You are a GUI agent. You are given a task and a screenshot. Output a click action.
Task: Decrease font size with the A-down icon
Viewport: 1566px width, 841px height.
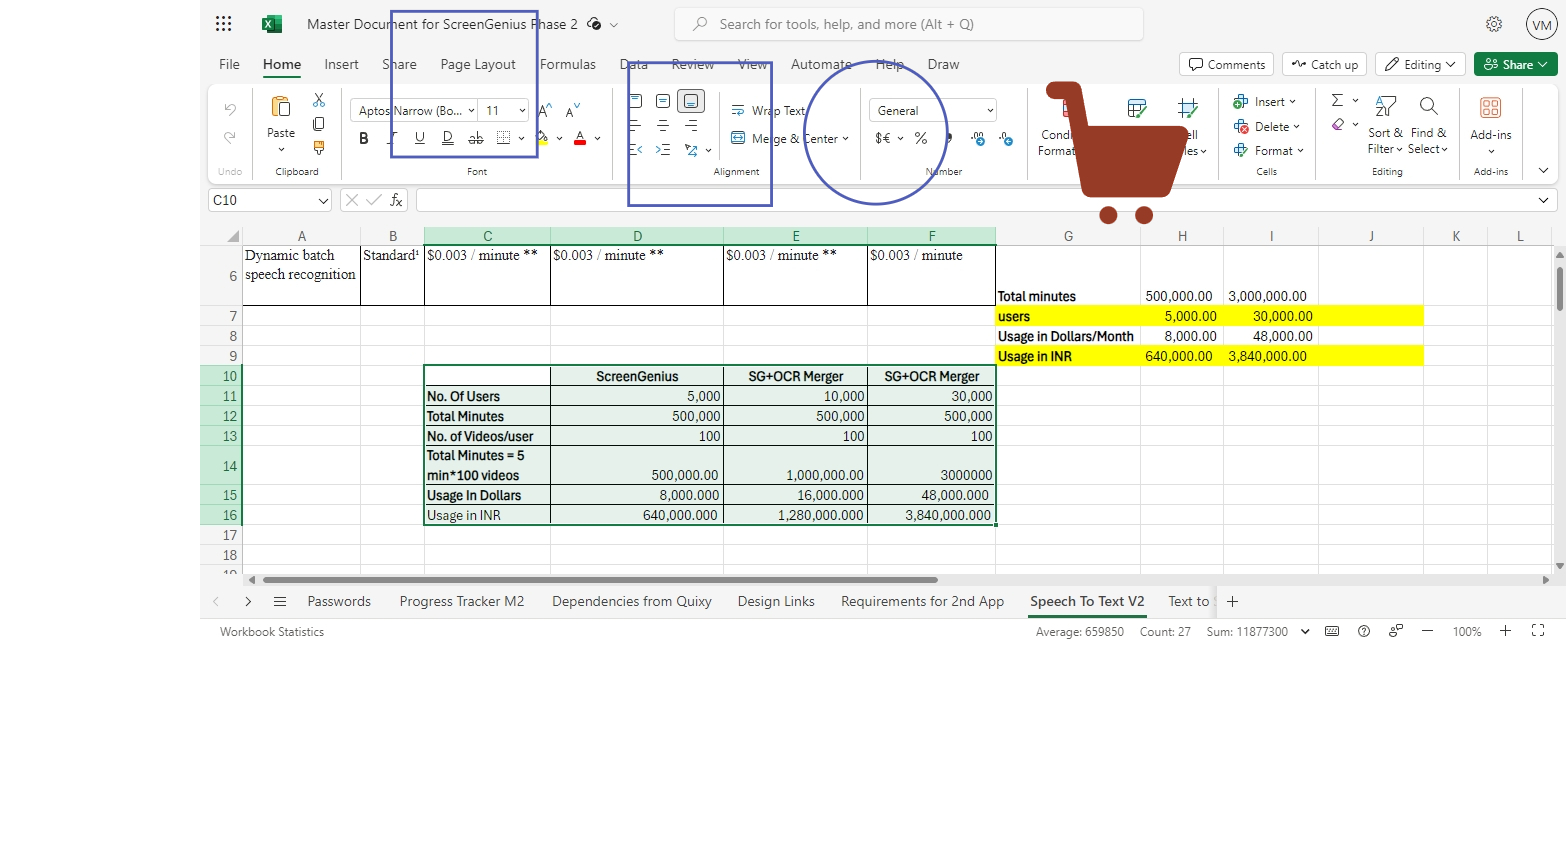click(573, 111)
